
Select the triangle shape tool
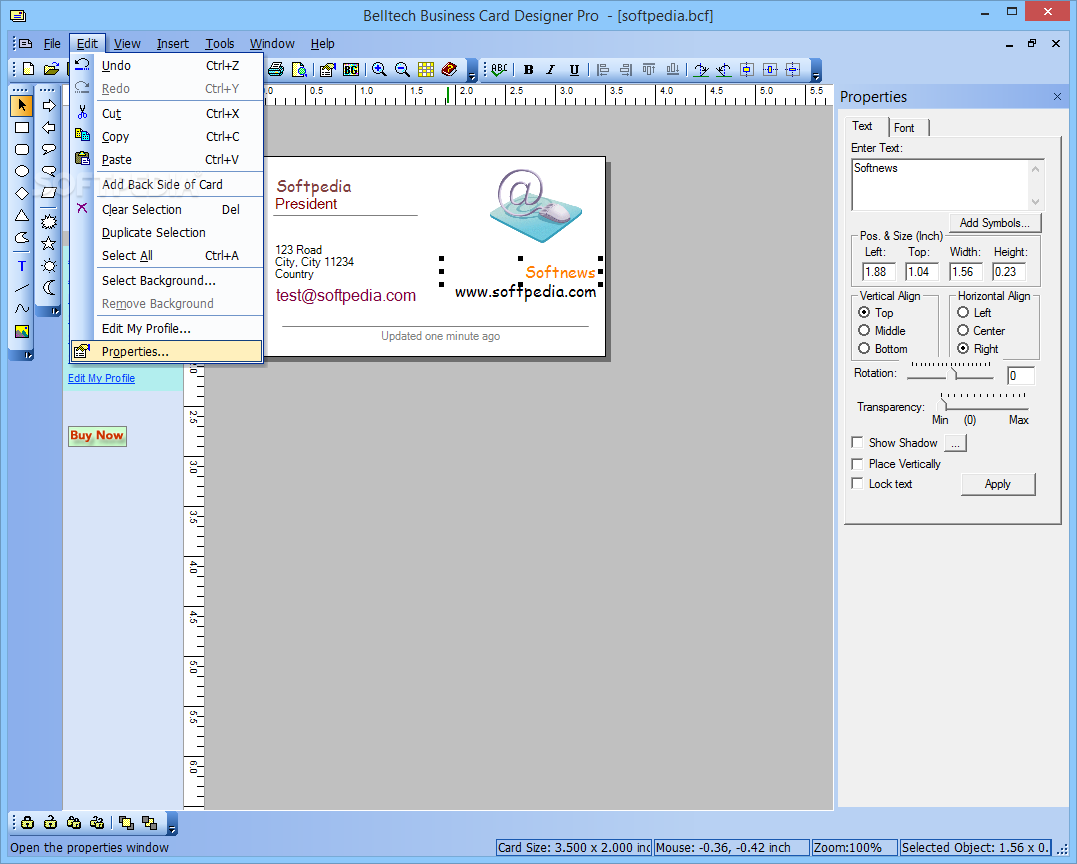(x=22, y=216)
